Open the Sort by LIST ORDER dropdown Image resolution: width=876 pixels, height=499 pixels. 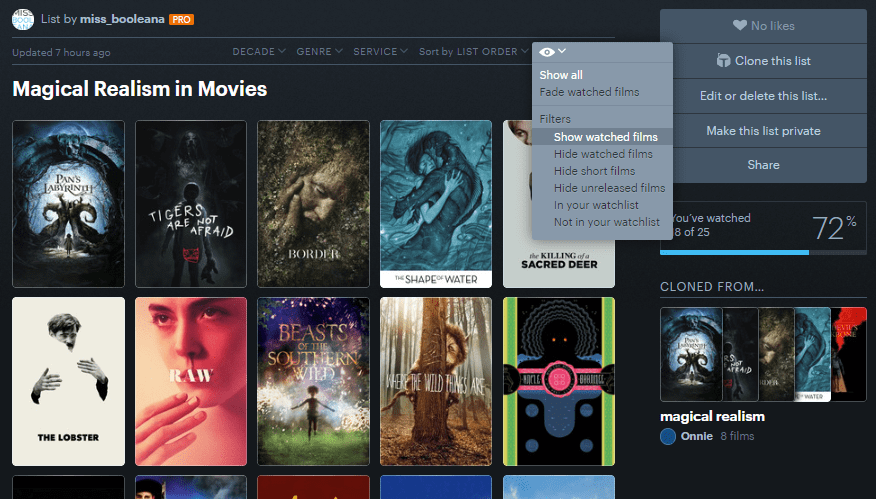coord(473,51)
